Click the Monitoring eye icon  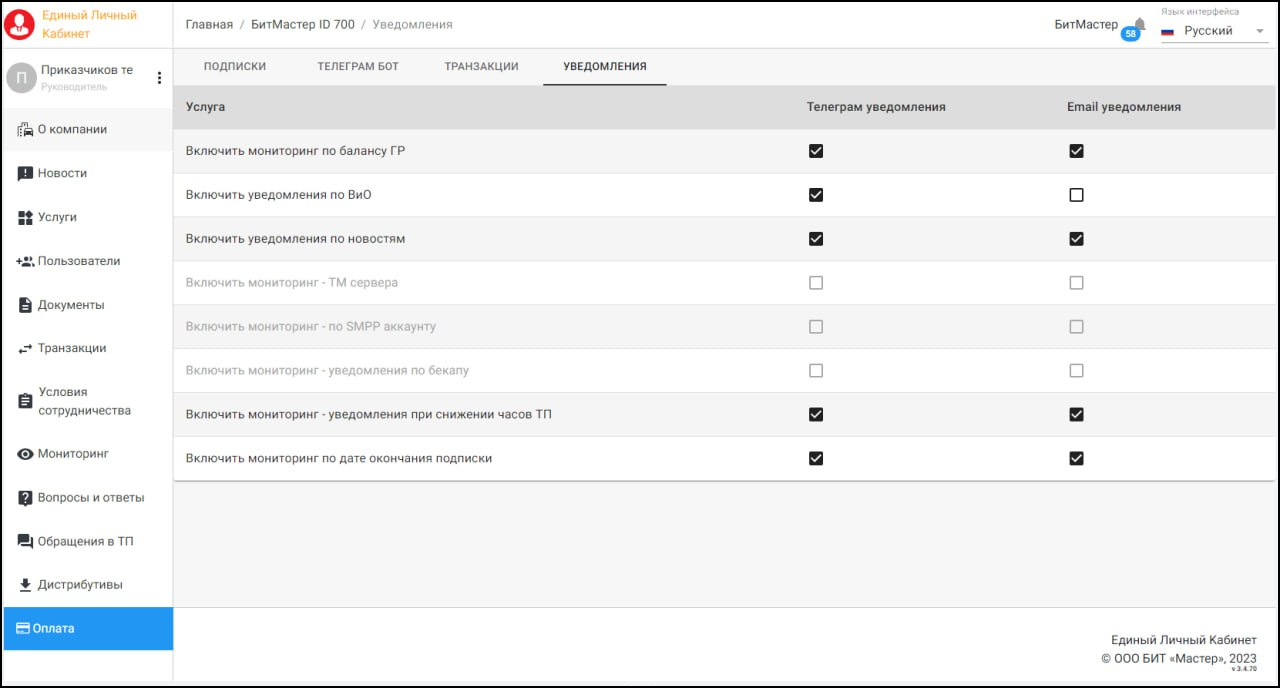click(26, 454)
